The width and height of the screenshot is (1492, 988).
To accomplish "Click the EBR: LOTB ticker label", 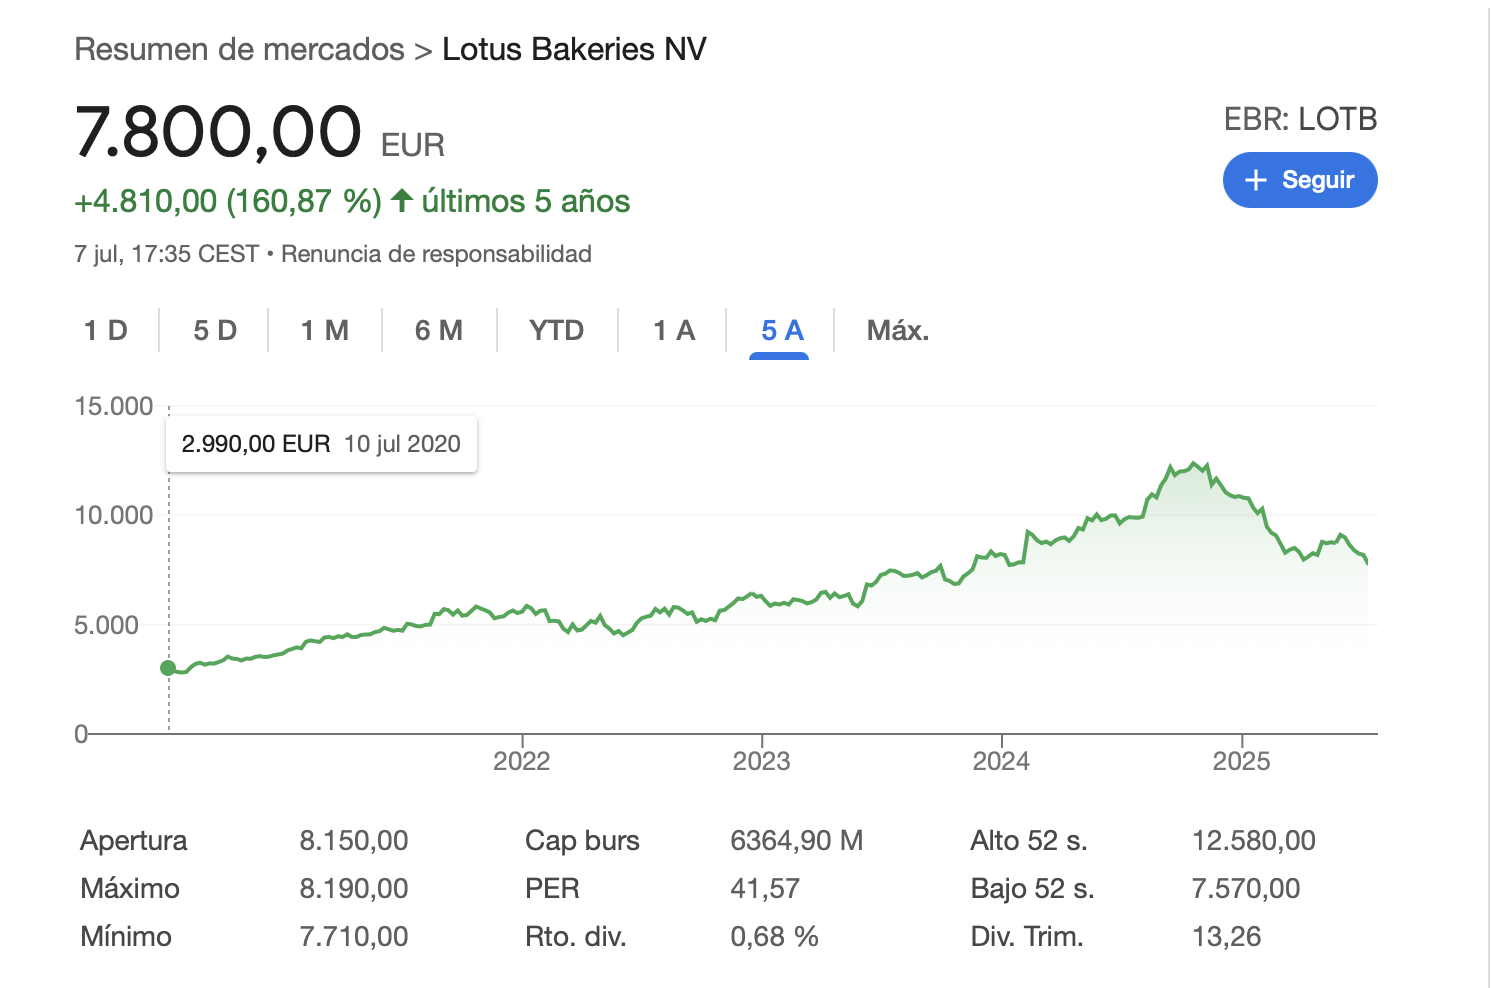I will coord(1301,120).
